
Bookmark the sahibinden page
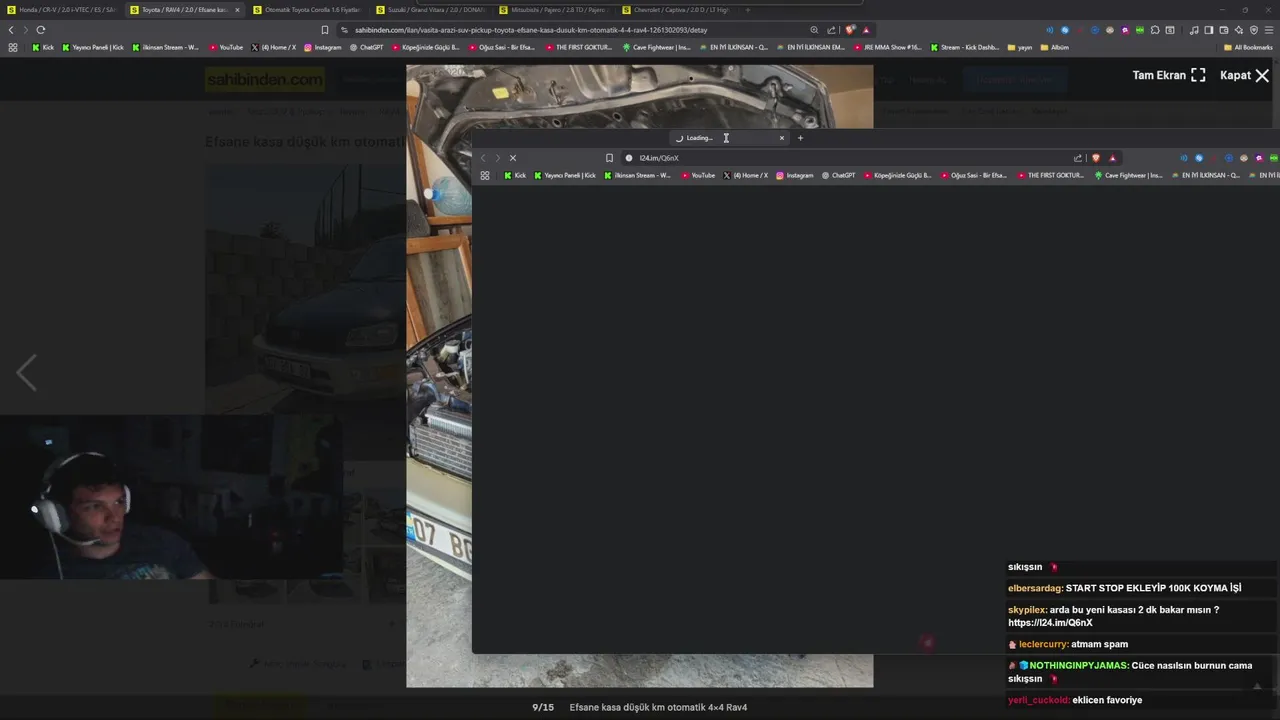click(325, 30)
